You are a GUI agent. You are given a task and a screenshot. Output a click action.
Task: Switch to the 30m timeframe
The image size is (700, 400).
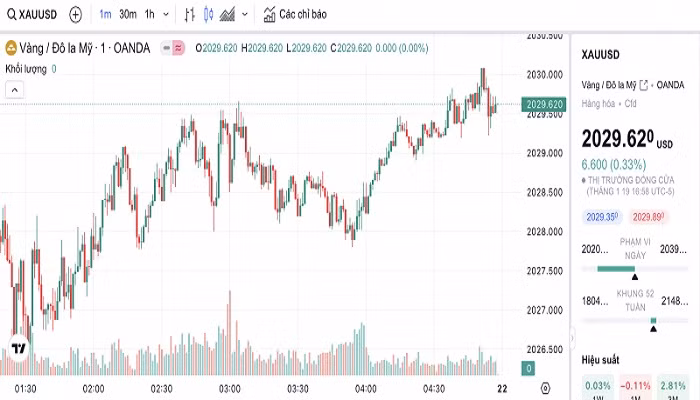[x=127, y=15]
